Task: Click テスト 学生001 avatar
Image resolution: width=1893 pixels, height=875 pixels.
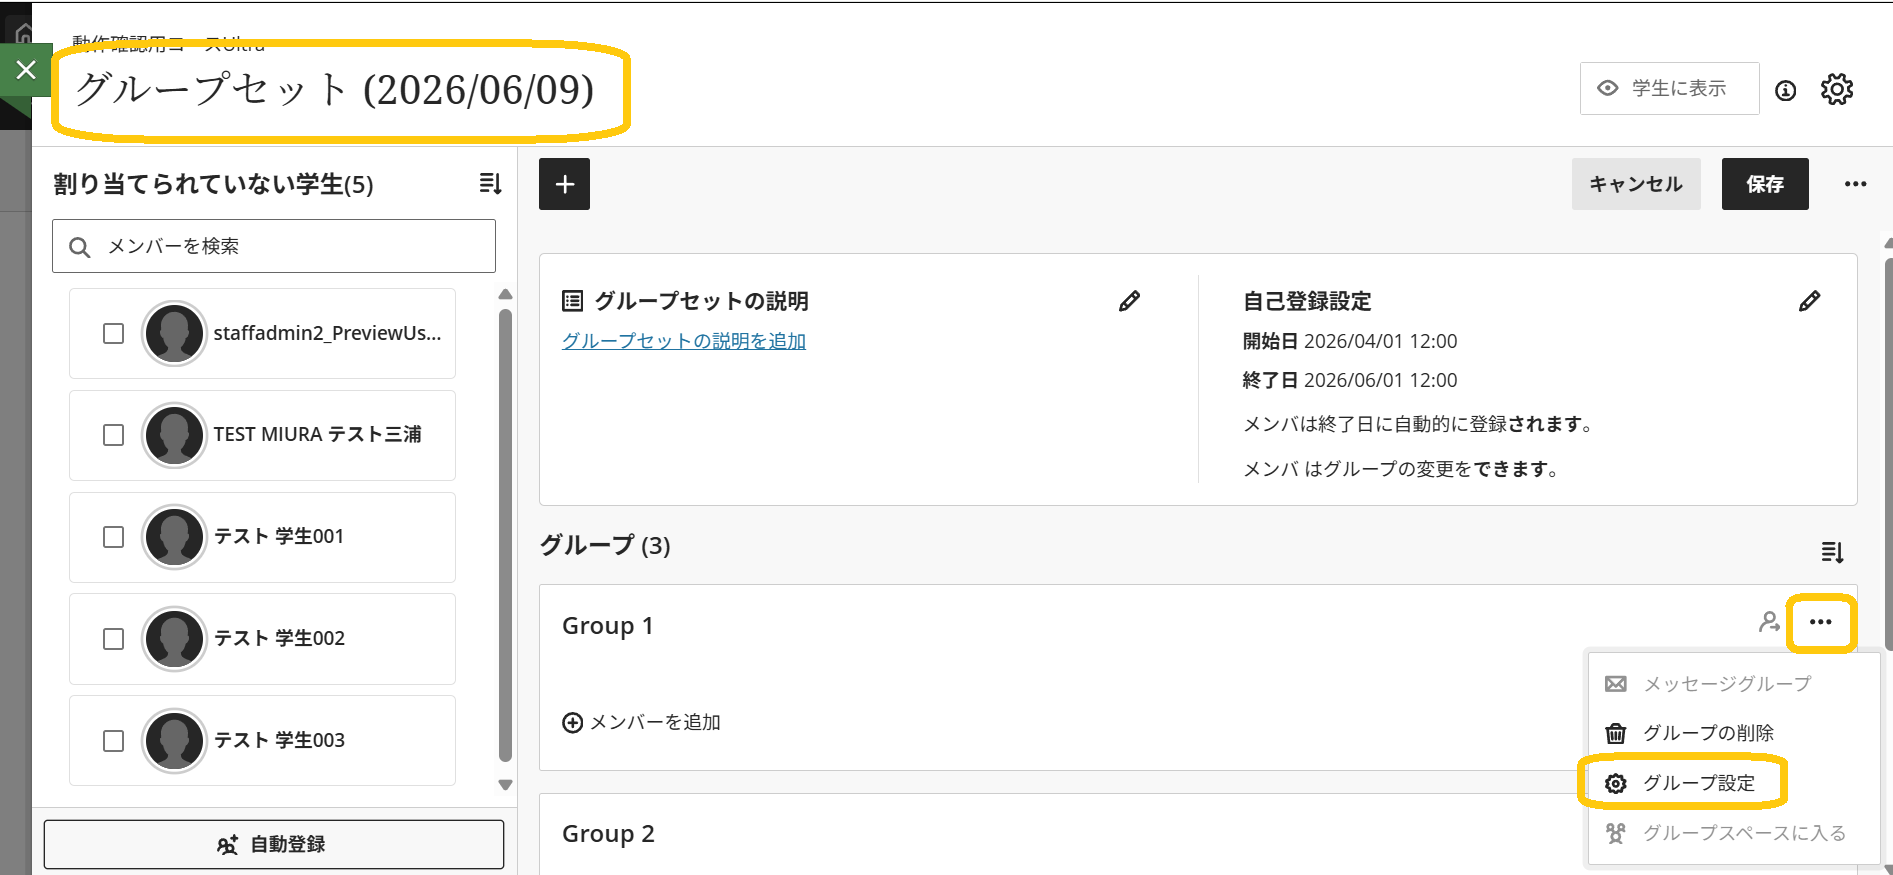Action: click(174, 537)
